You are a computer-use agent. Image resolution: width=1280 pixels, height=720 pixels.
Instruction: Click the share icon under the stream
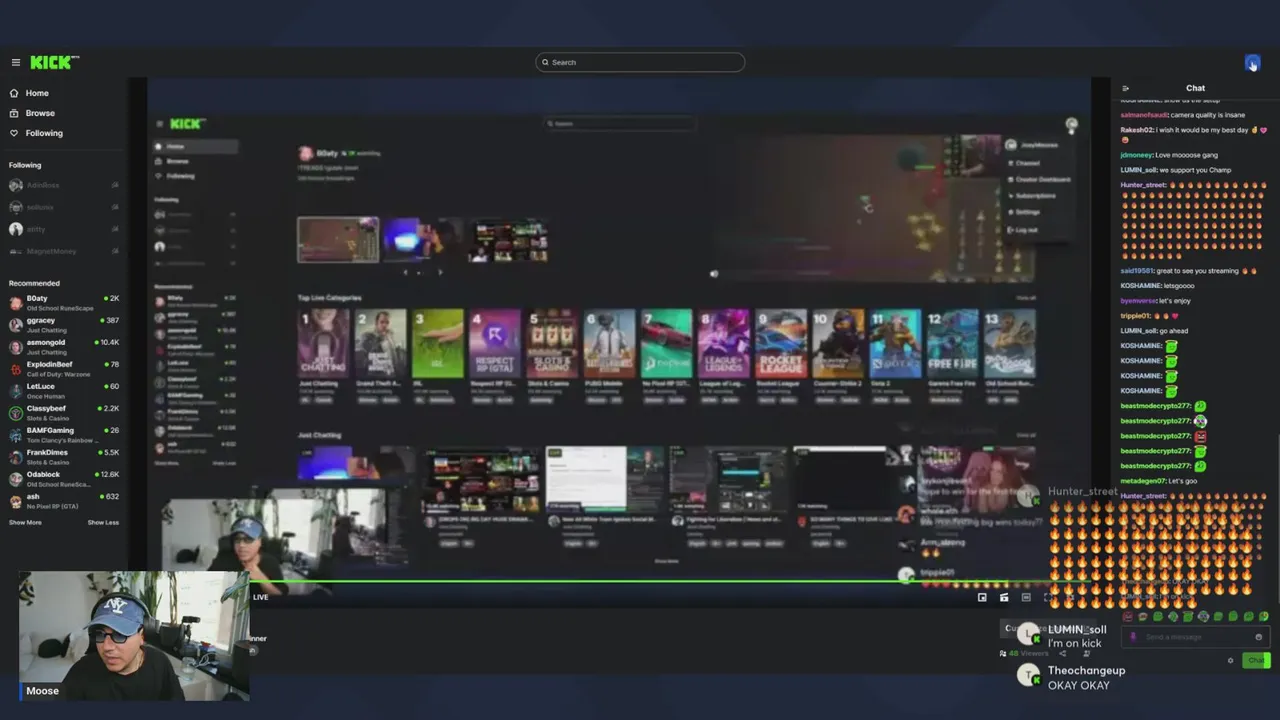pos(1062,653)
